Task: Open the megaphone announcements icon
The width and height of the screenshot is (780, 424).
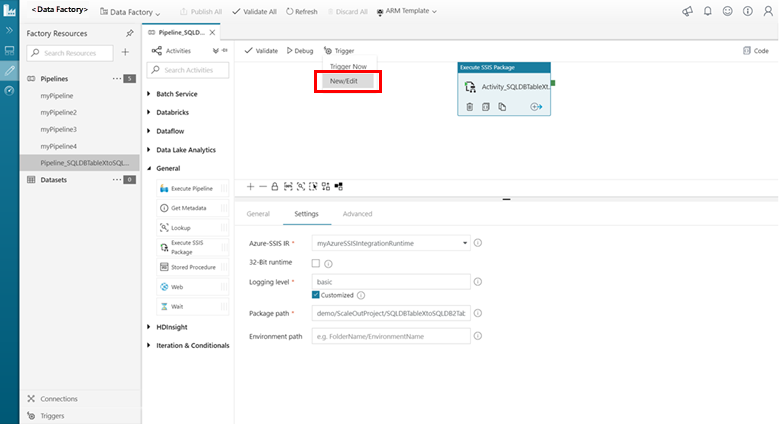Action: pyautogui.click(x=687, y=11)
